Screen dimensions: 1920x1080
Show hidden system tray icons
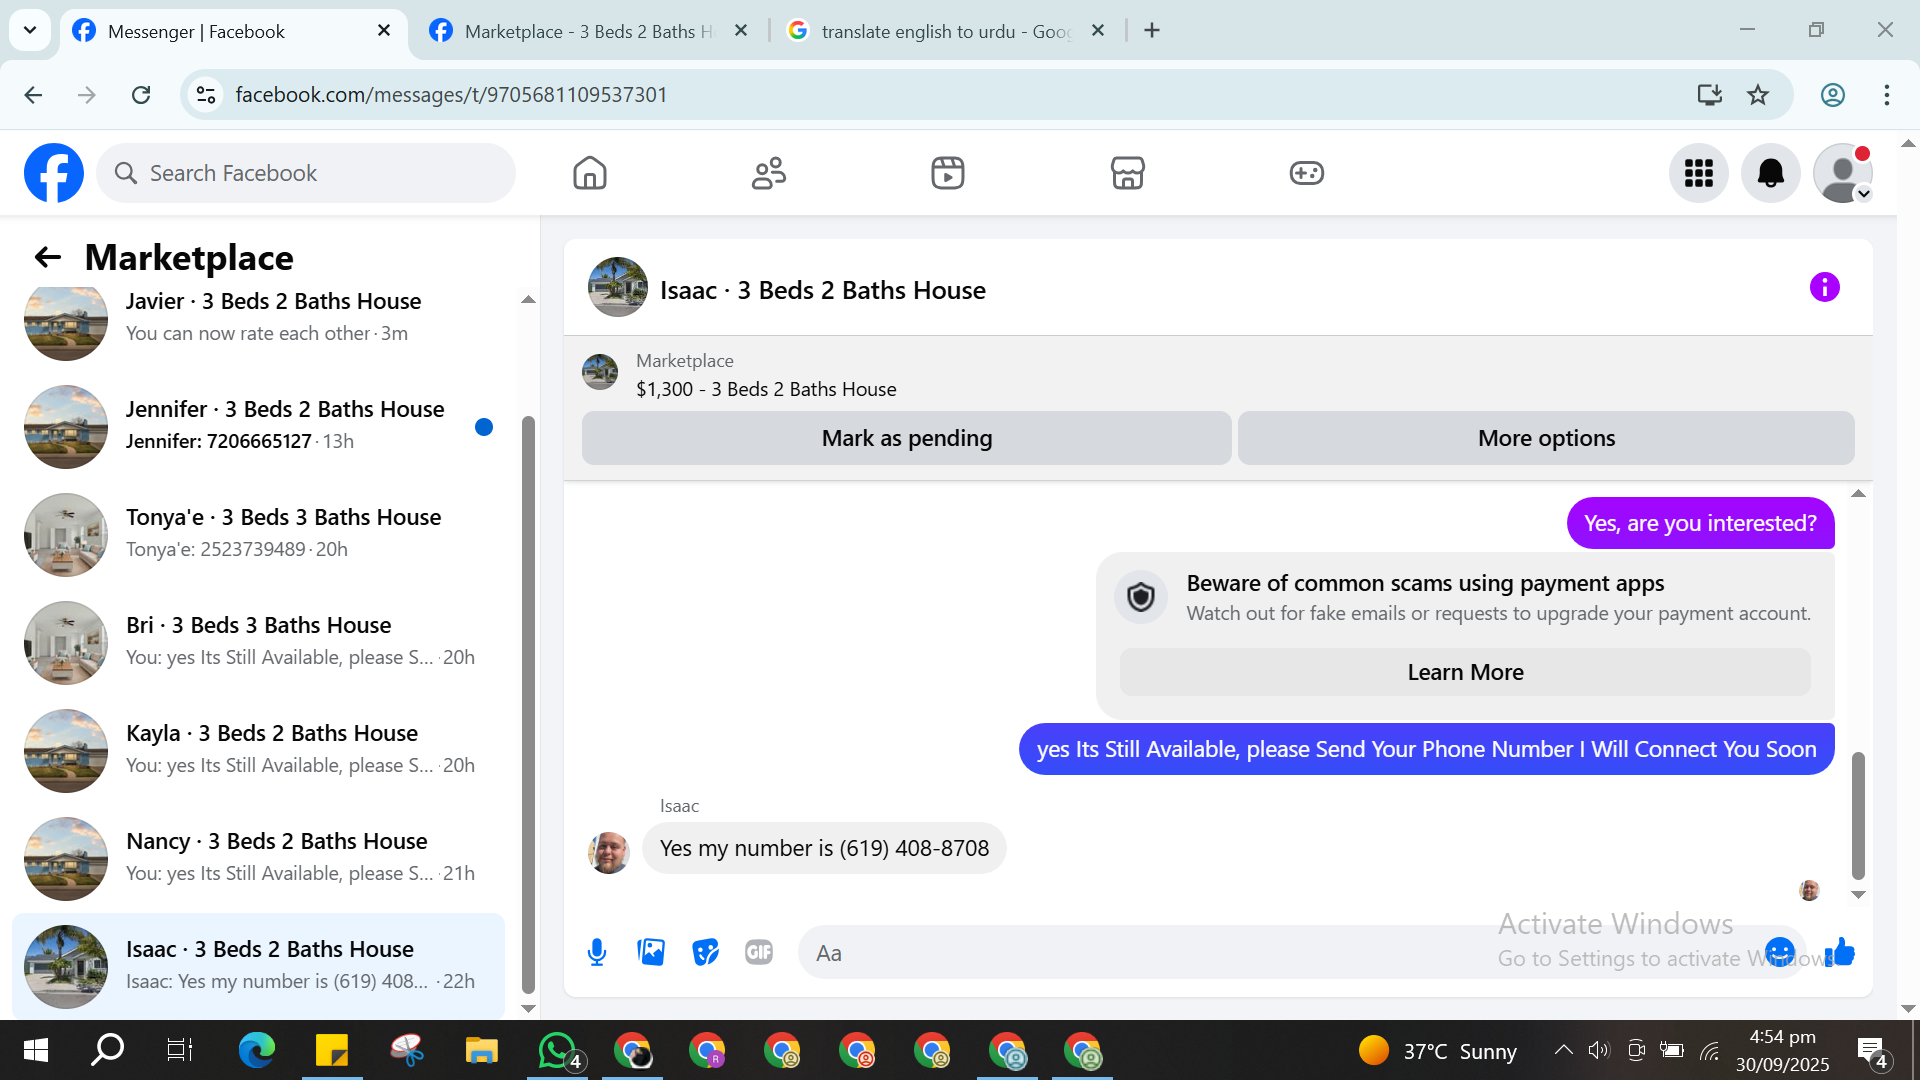(x=1563, y=1050)
